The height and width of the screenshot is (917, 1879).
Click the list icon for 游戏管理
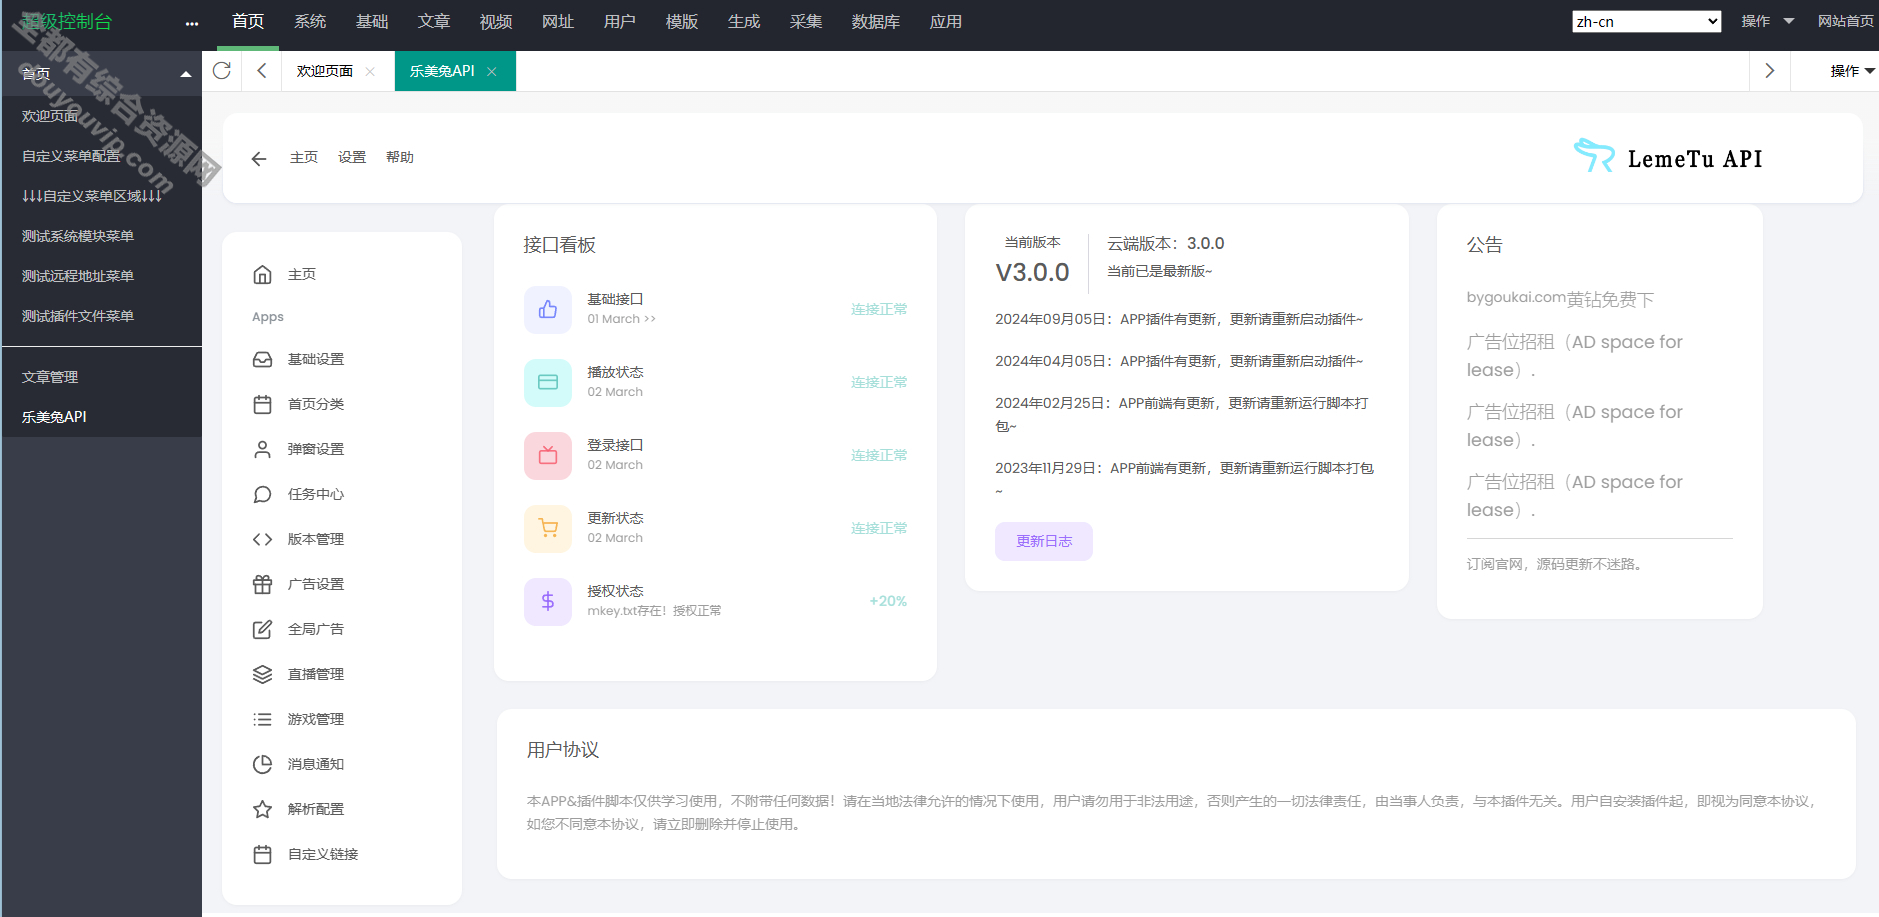pyautogui.click(x=262, y=719)
